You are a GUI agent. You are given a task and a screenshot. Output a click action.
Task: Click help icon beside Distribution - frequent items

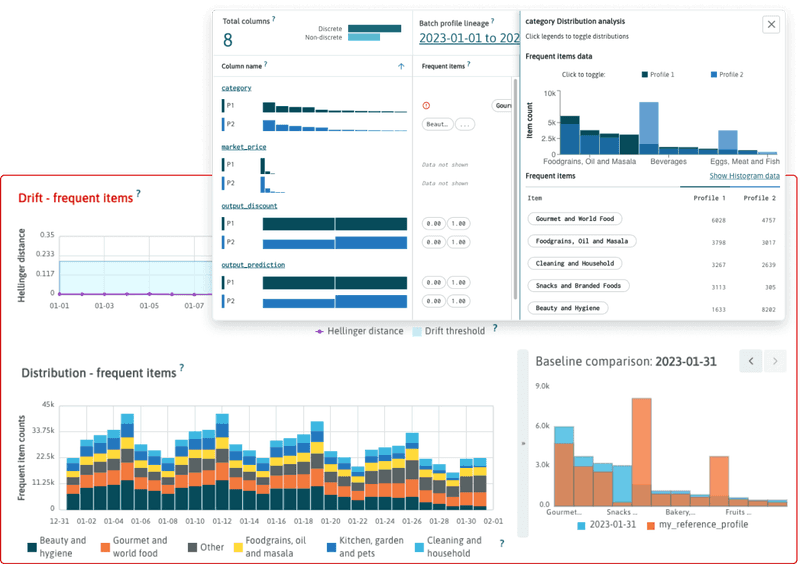pos(183,368)
